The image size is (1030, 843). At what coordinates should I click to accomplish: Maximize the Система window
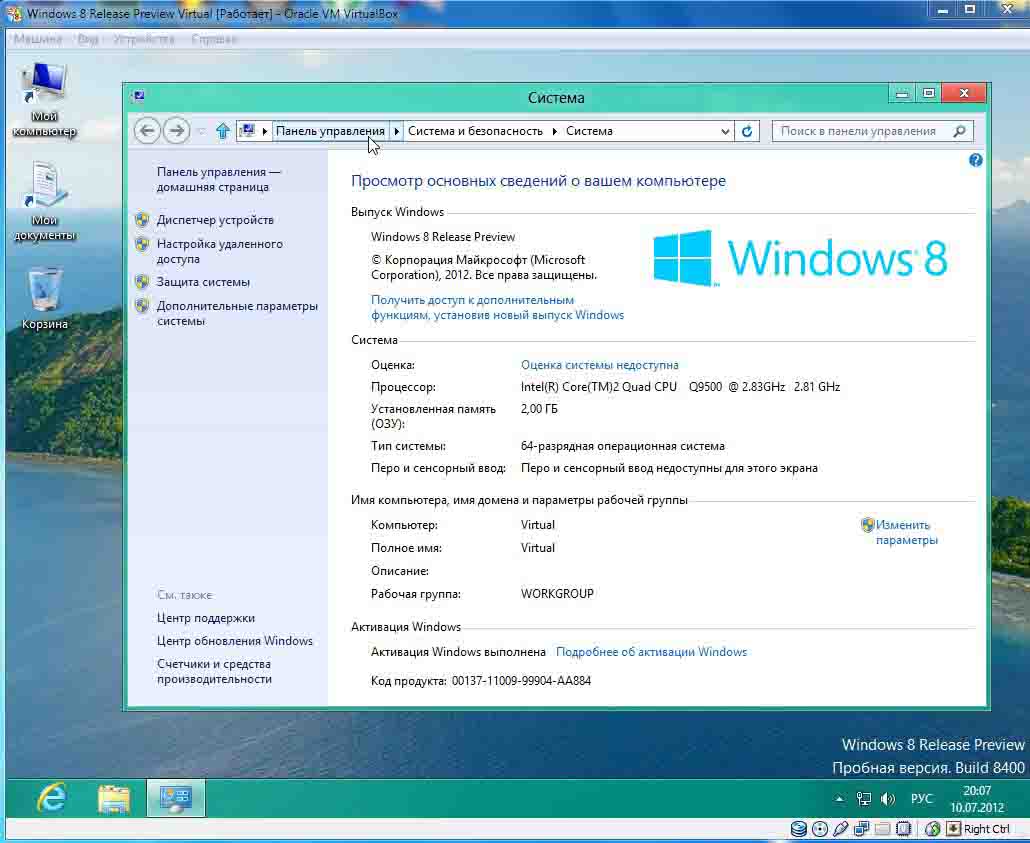pos(928,93)
